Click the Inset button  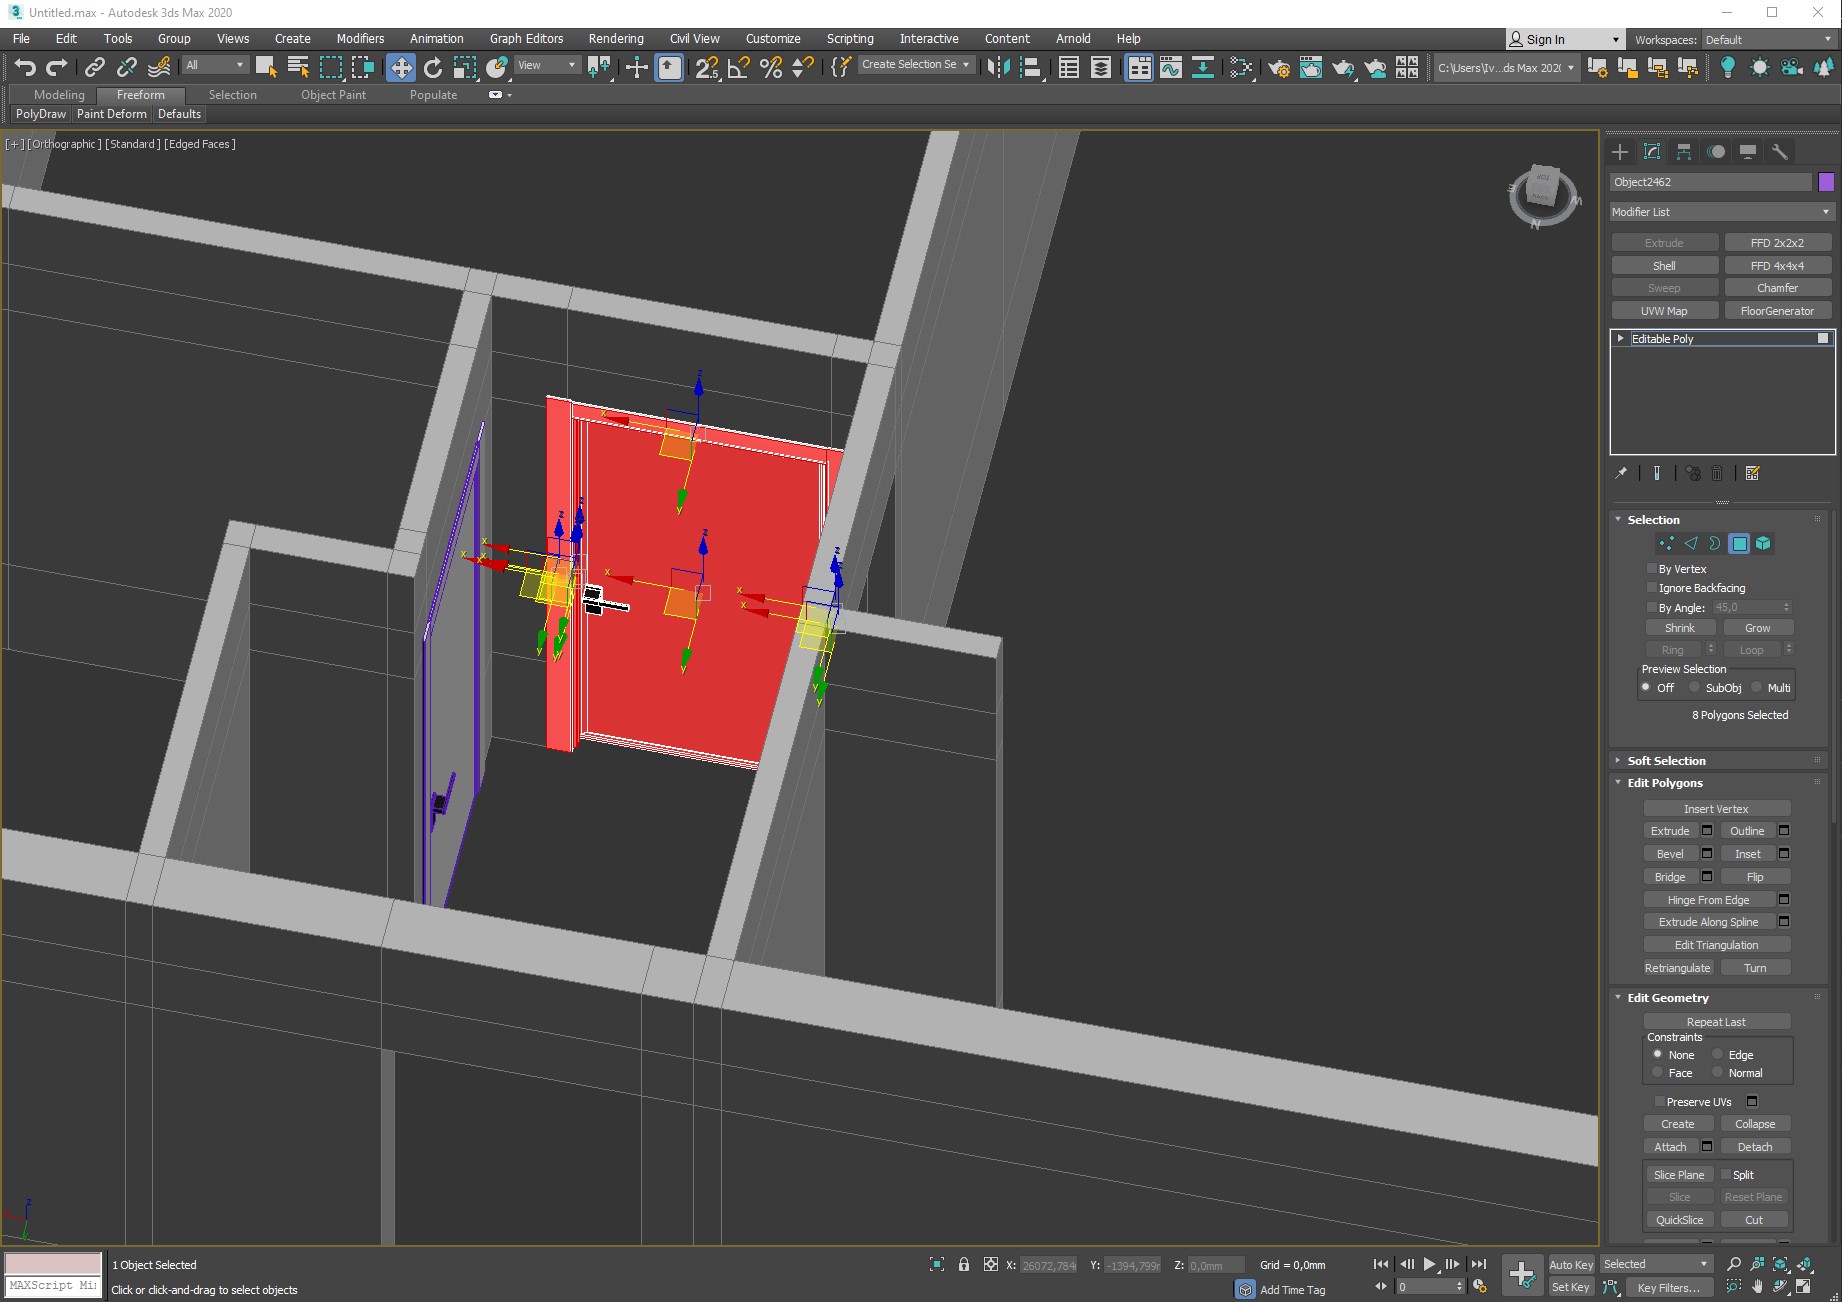(1747, 854)
